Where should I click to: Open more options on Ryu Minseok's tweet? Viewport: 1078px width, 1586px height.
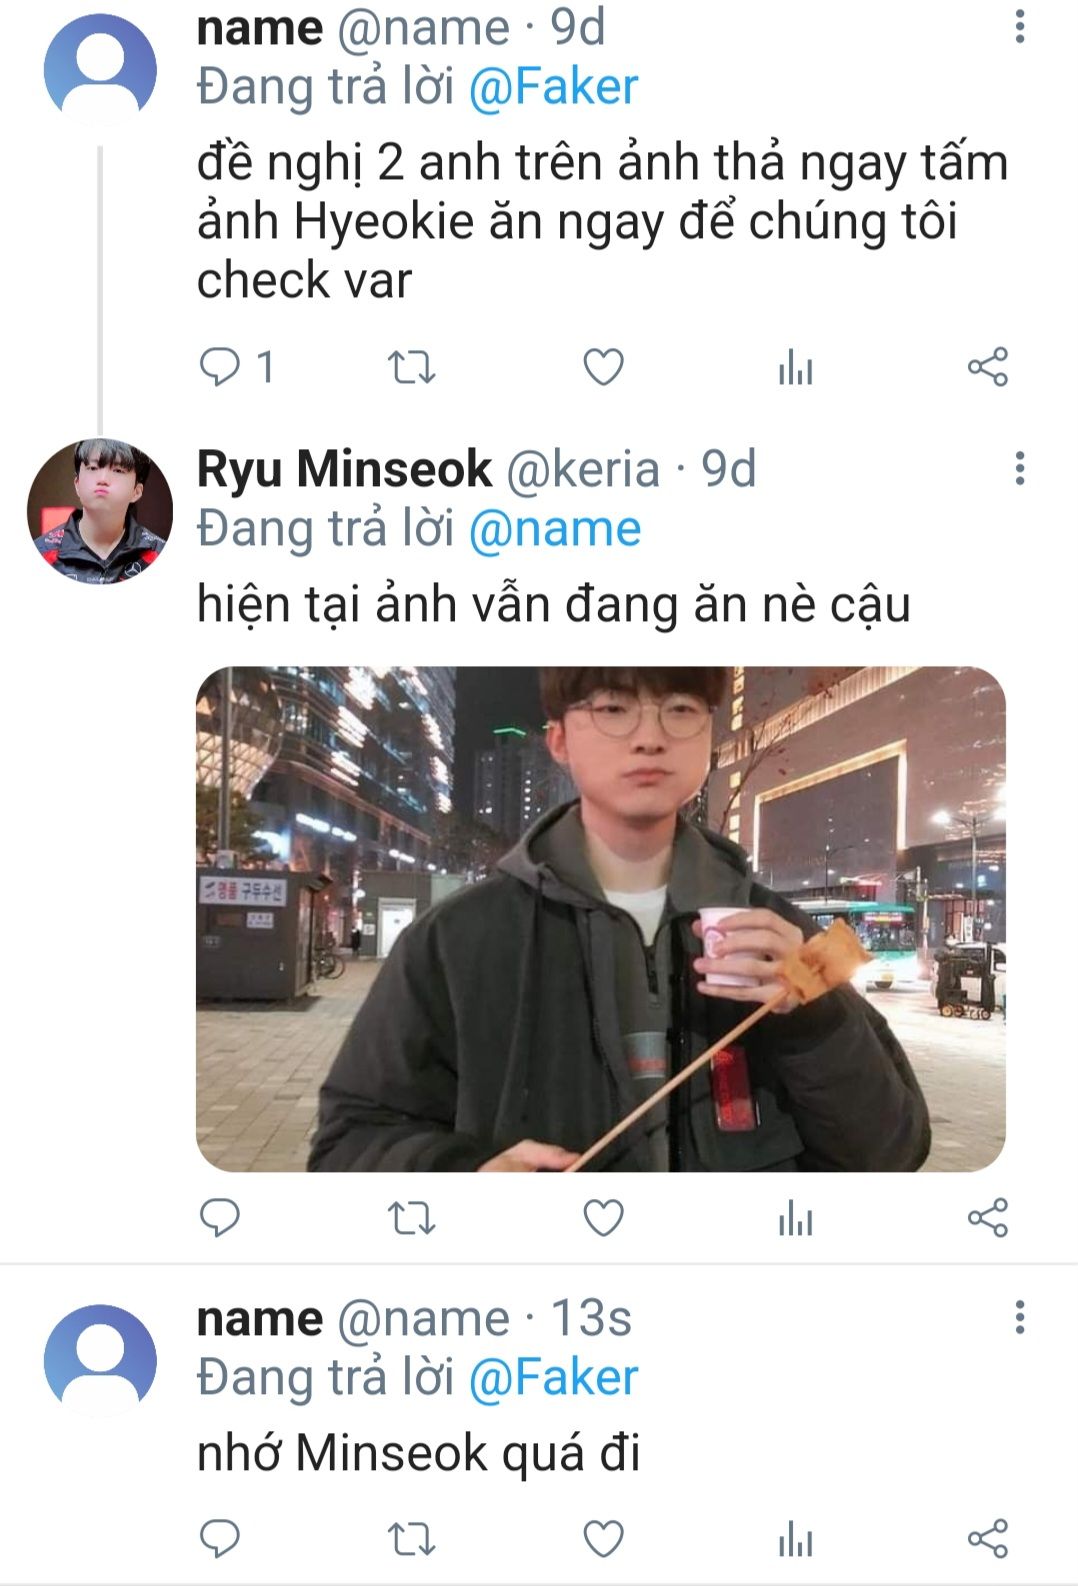[1020, 468]
